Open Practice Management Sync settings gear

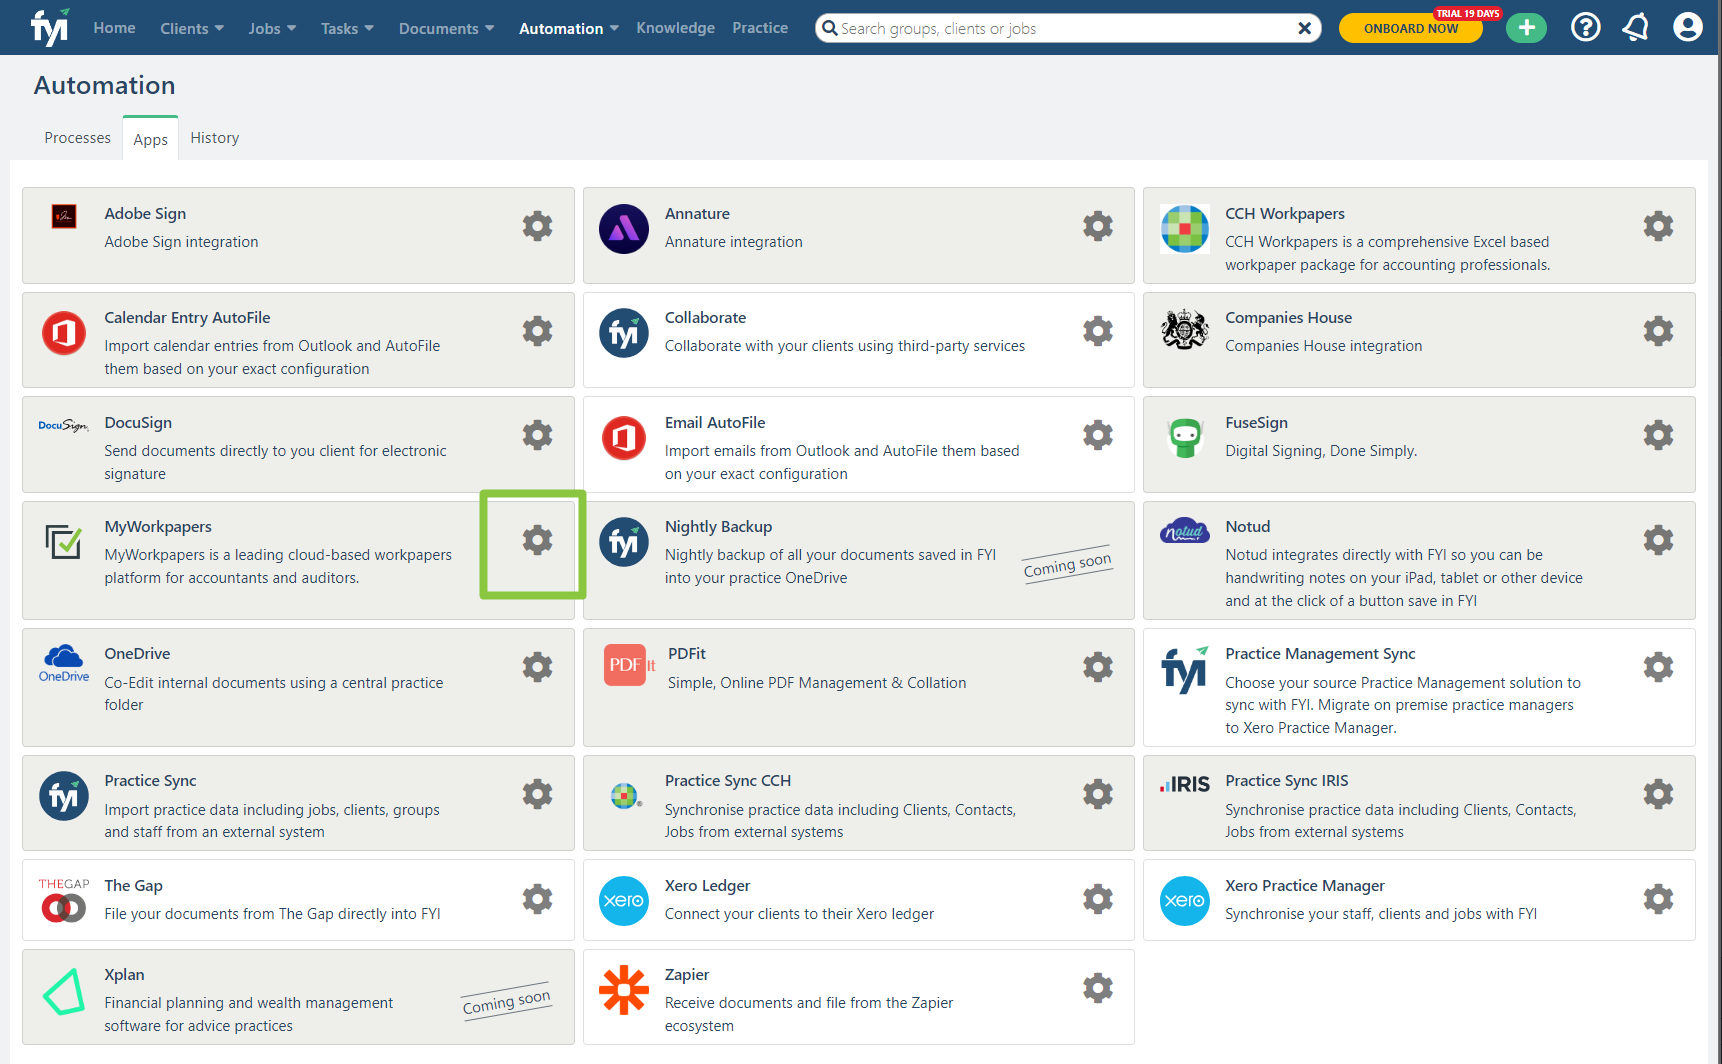click(1658, 667)
